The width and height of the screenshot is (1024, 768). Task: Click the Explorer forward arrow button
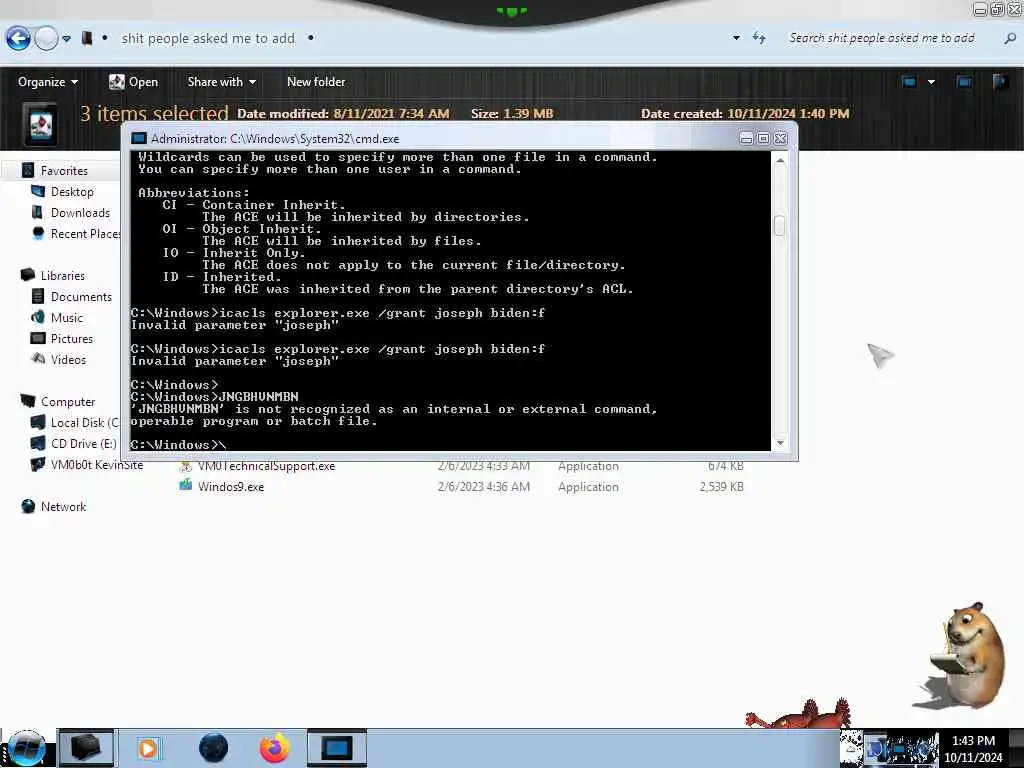pos(46,39)
